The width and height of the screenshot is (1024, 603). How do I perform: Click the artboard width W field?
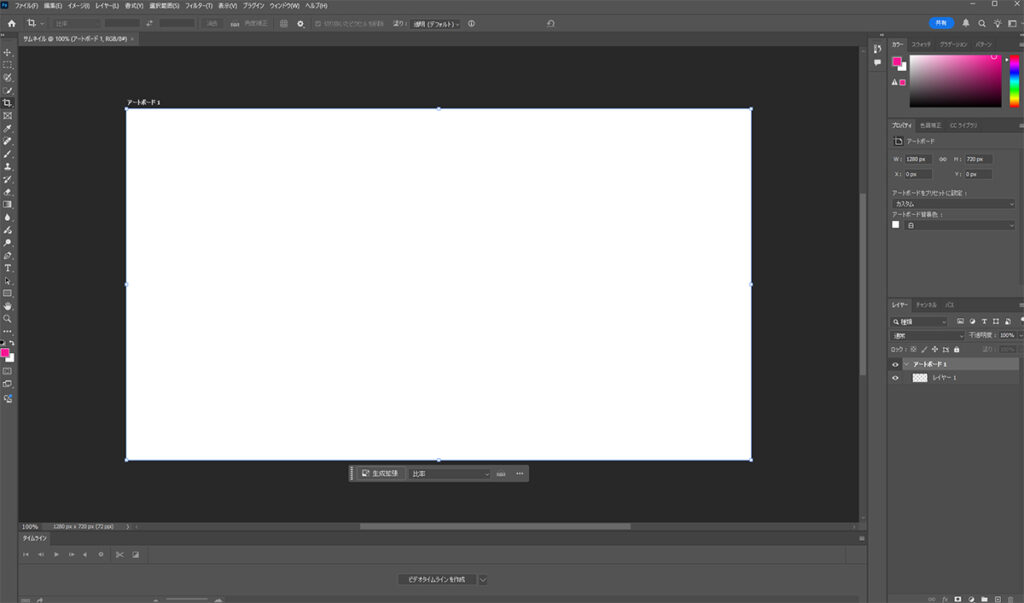coord(919,159)
